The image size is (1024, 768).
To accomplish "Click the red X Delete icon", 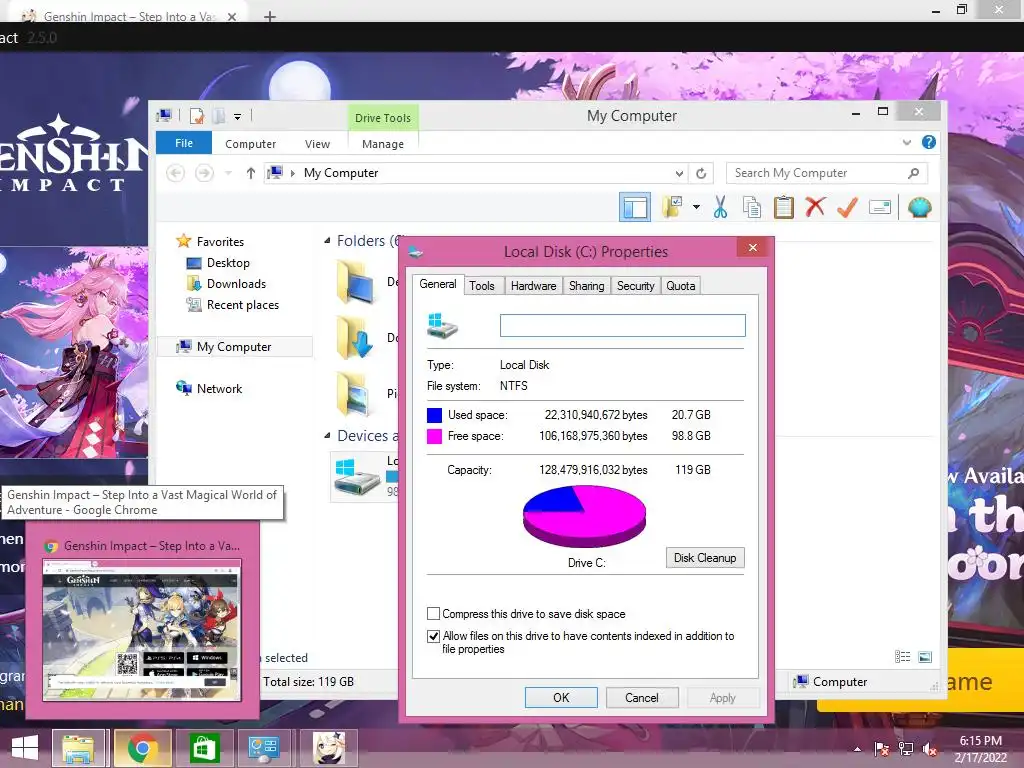I will coord(815,207).
